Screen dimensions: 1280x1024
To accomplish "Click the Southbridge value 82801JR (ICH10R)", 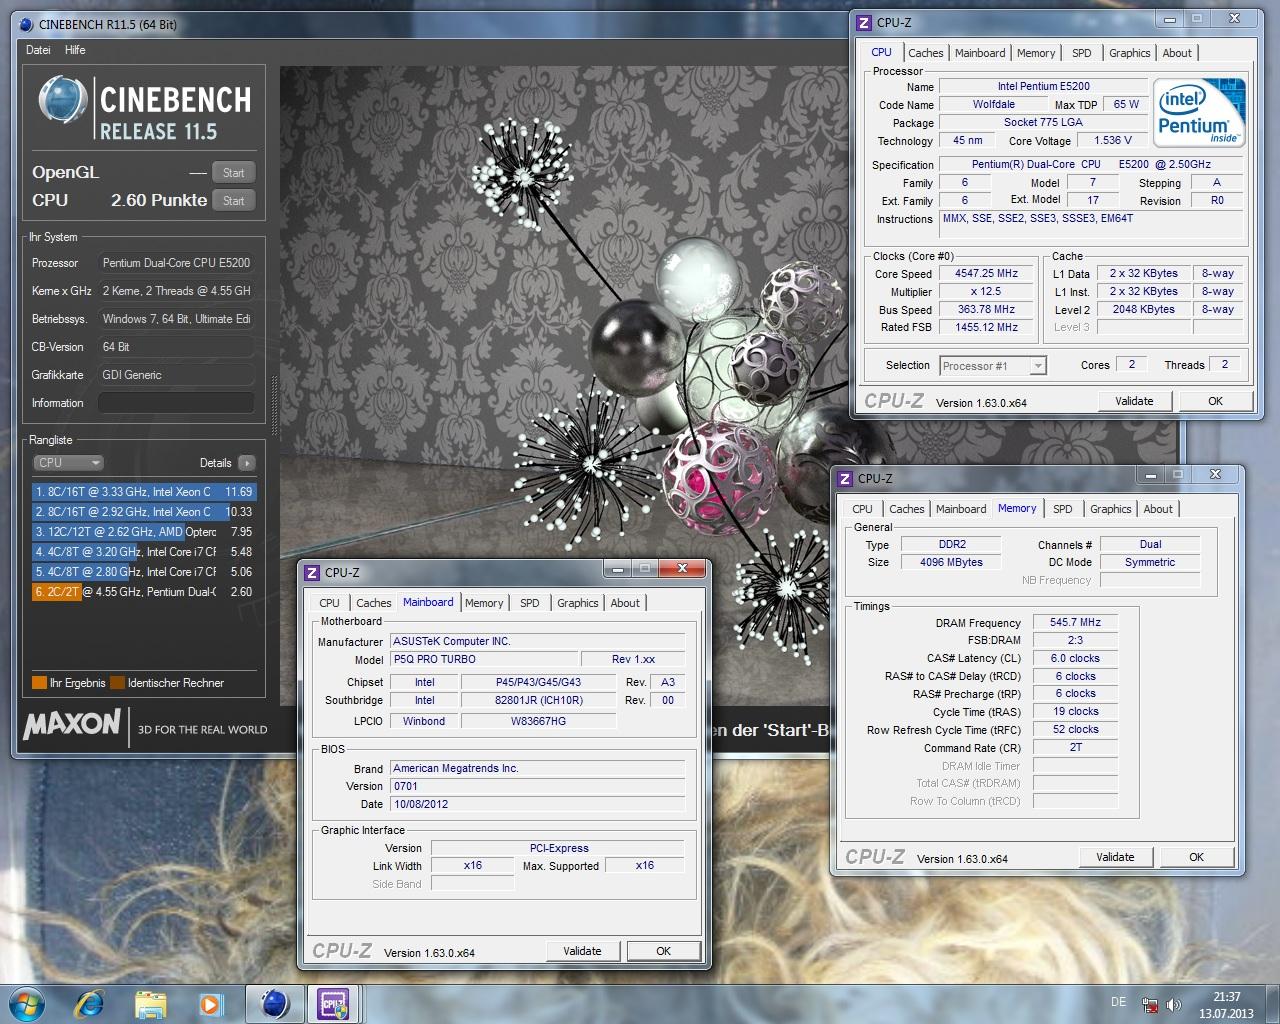I will point(538,700).
